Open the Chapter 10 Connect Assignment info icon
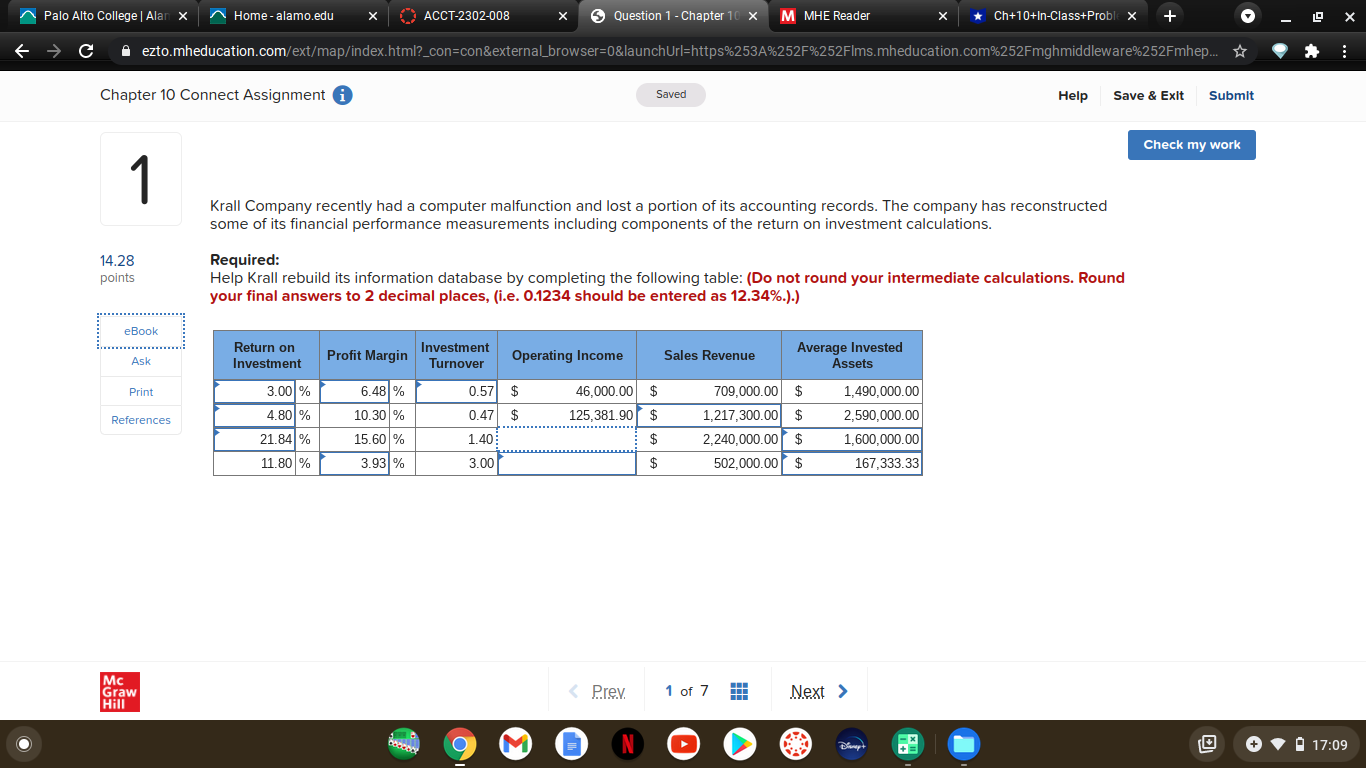The image size is (1366, 768). (x=344, y=95)
